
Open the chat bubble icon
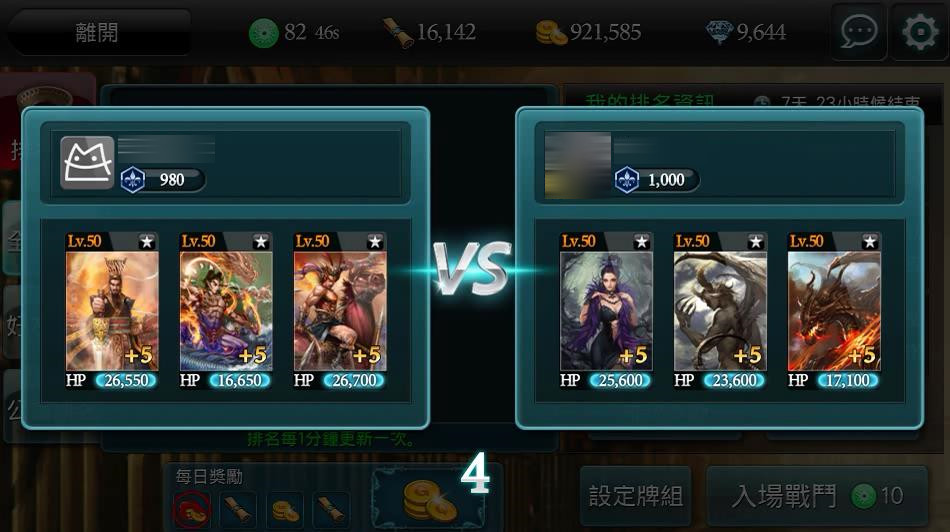(x=859, y=32)
